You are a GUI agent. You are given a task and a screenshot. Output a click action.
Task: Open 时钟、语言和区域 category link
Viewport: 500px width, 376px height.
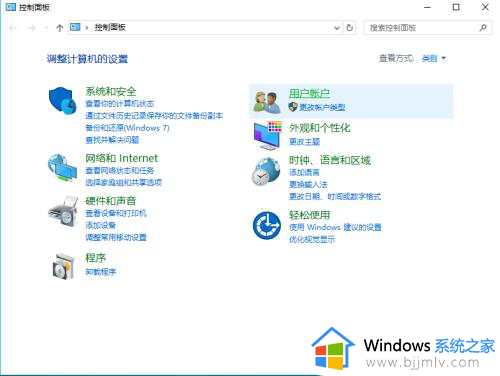tap(330, 160)
